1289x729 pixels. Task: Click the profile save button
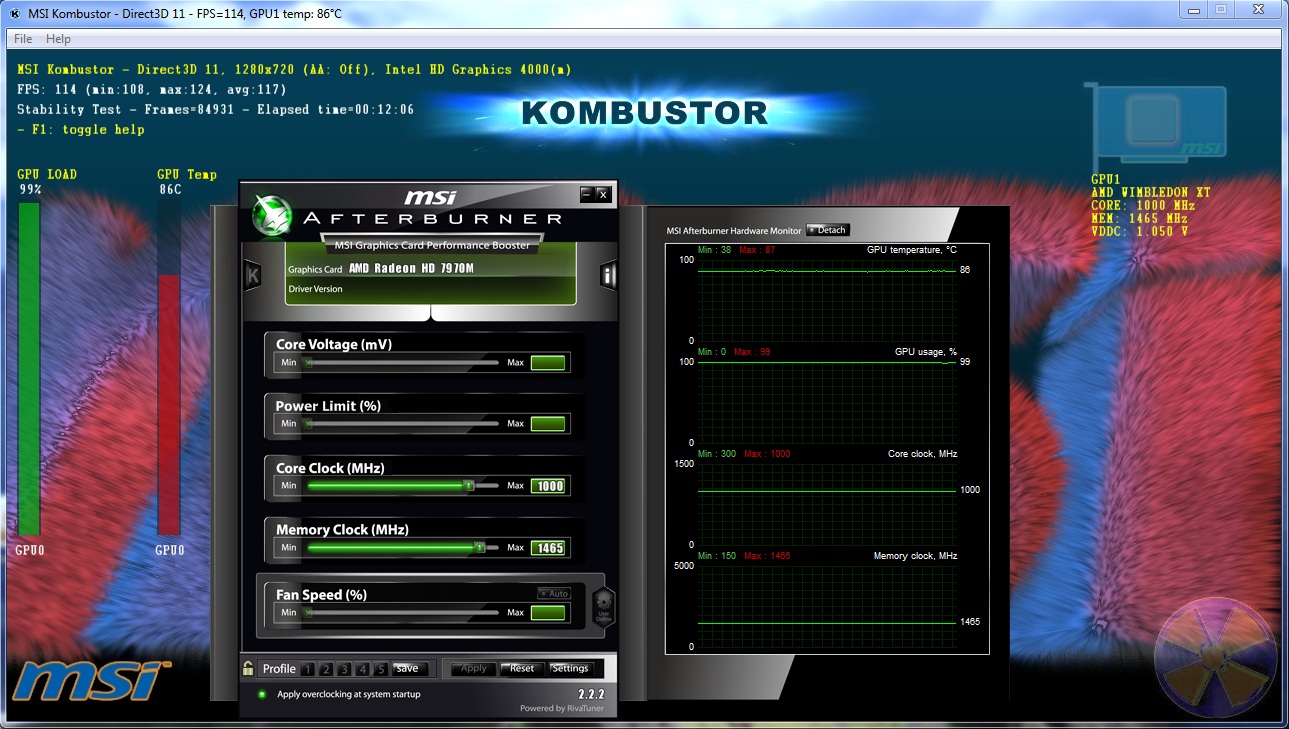point(408,669)
